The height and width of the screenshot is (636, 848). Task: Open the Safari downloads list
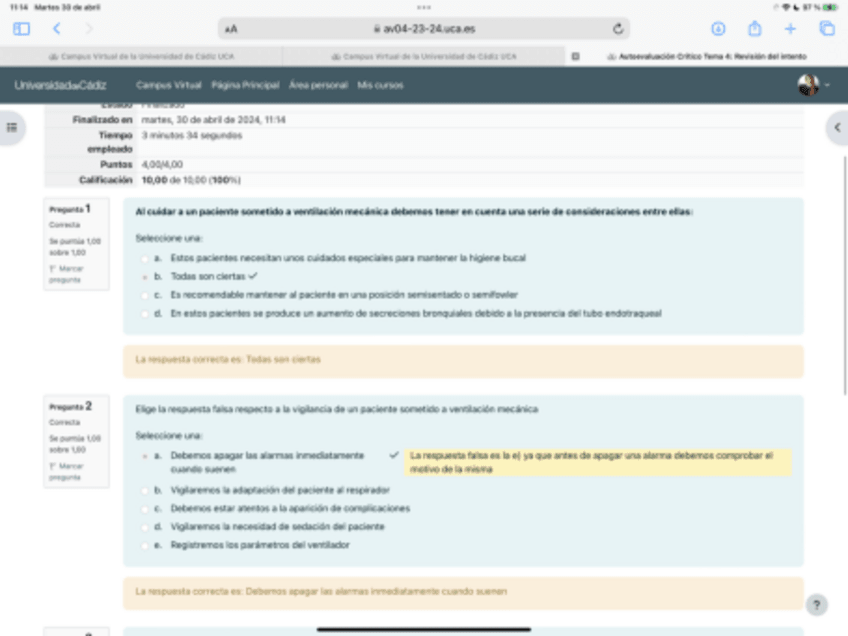pyautogui.click(x=718, y=29)
